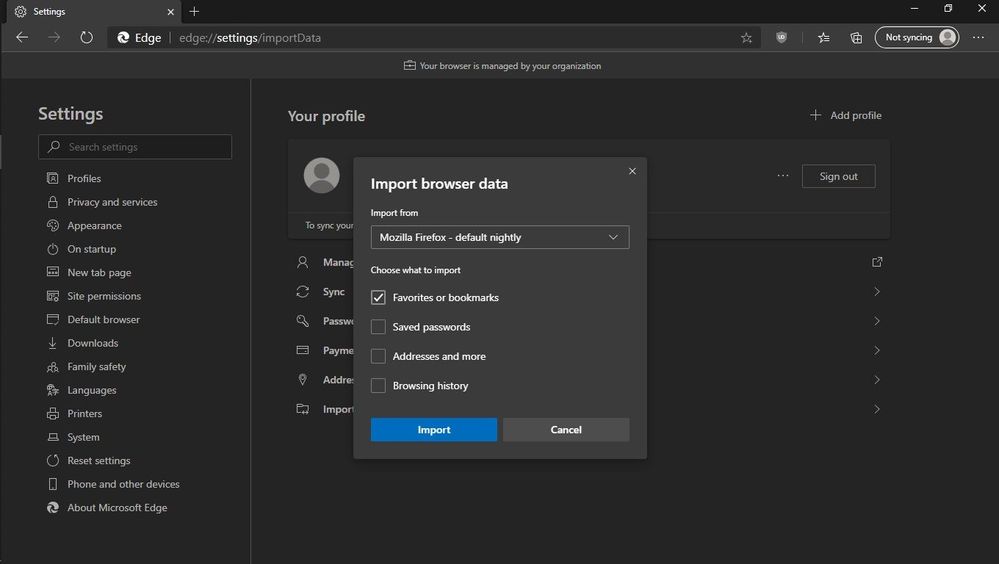This screenshot has height=564, width=999.
Task: Open profile more options ellipsis
Action: 782,176
